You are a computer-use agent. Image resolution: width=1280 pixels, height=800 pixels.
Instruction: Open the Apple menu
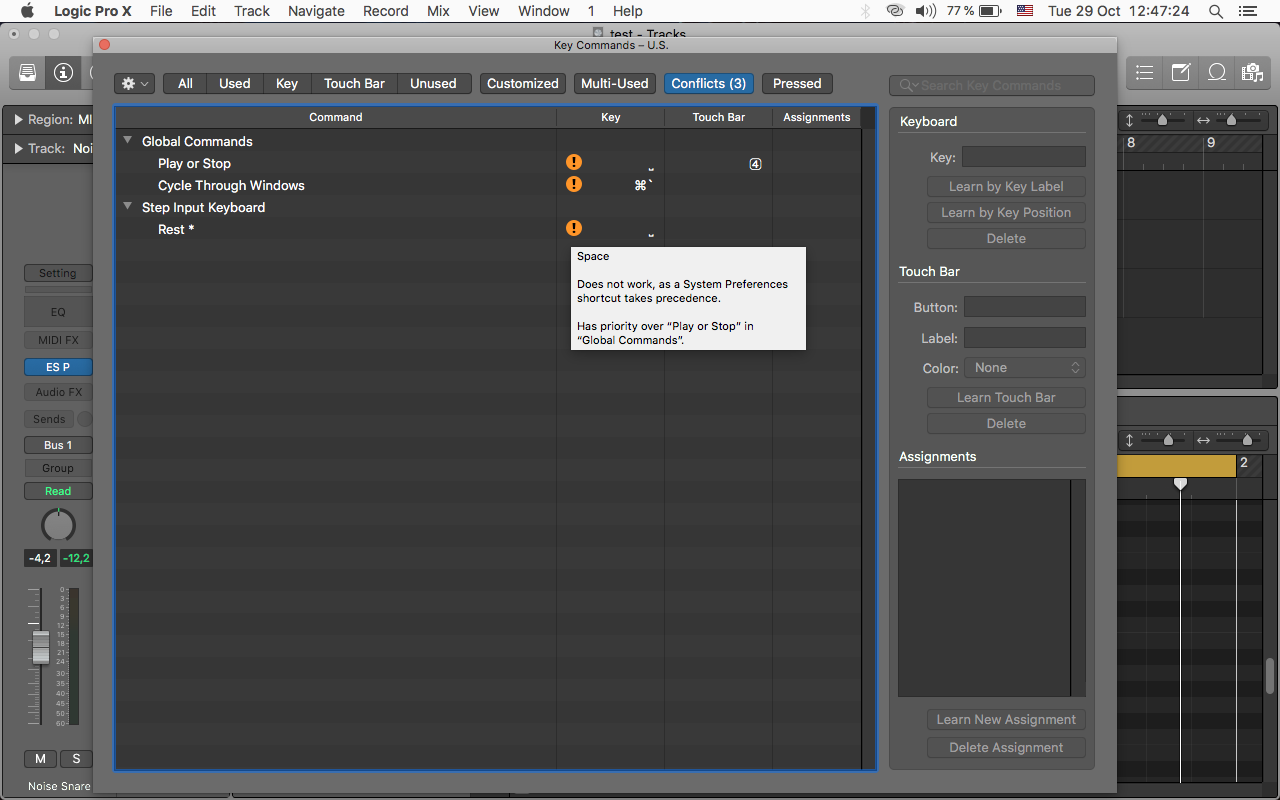coord(27,11)
